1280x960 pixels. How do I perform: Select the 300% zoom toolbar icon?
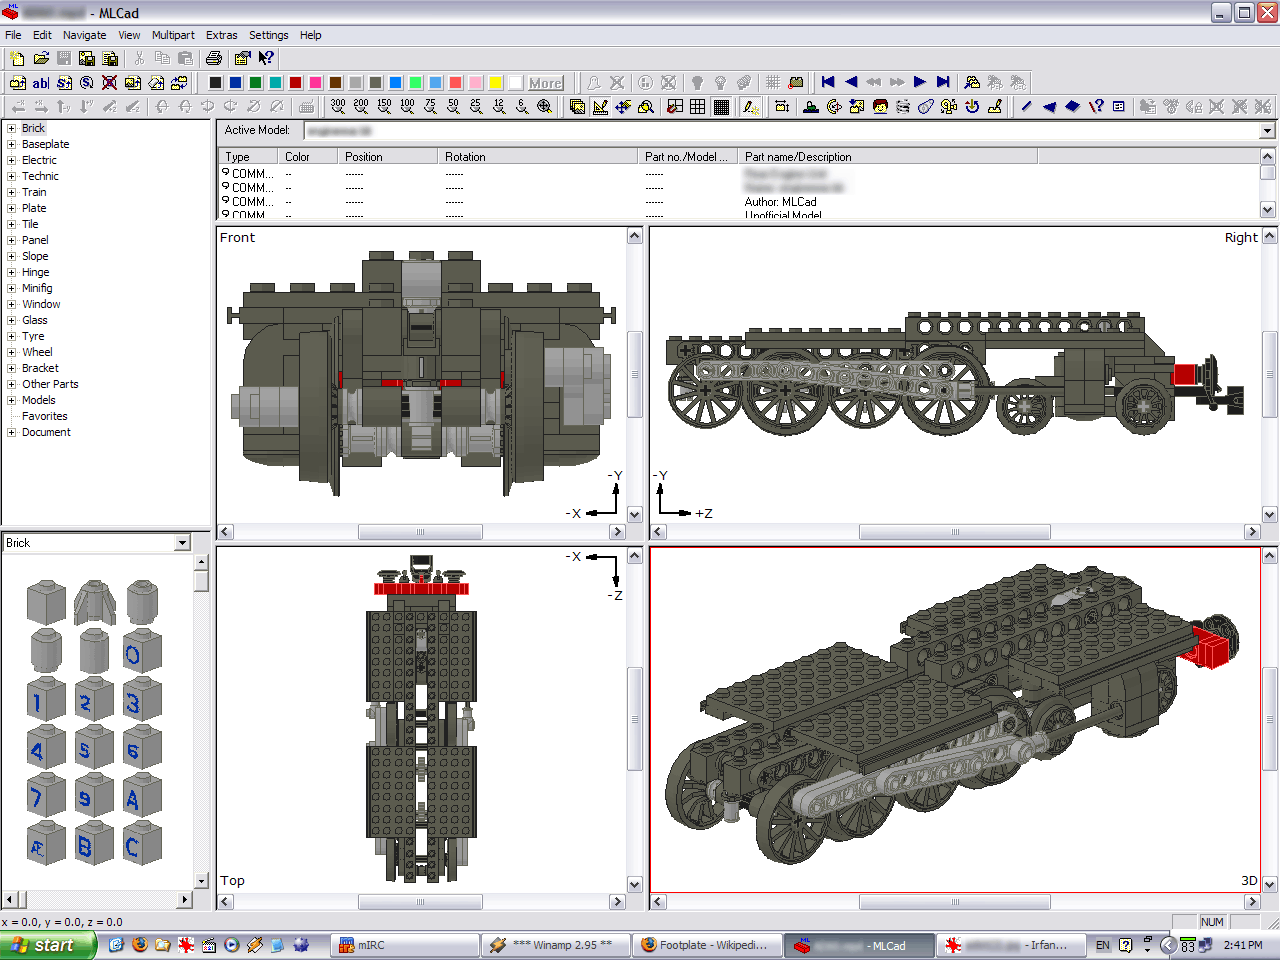[x=340, y=104]
